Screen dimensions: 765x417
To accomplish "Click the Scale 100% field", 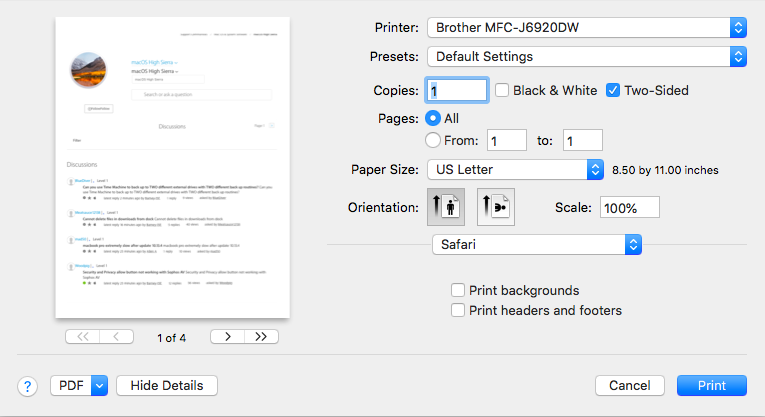I will [x=629, y=207].
